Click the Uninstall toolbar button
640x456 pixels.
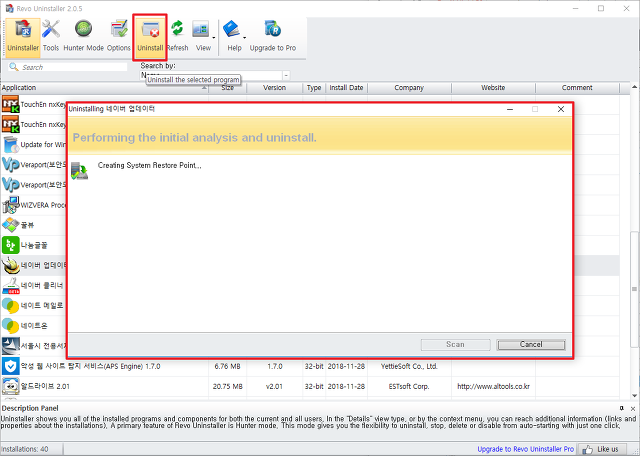(150, 36)
